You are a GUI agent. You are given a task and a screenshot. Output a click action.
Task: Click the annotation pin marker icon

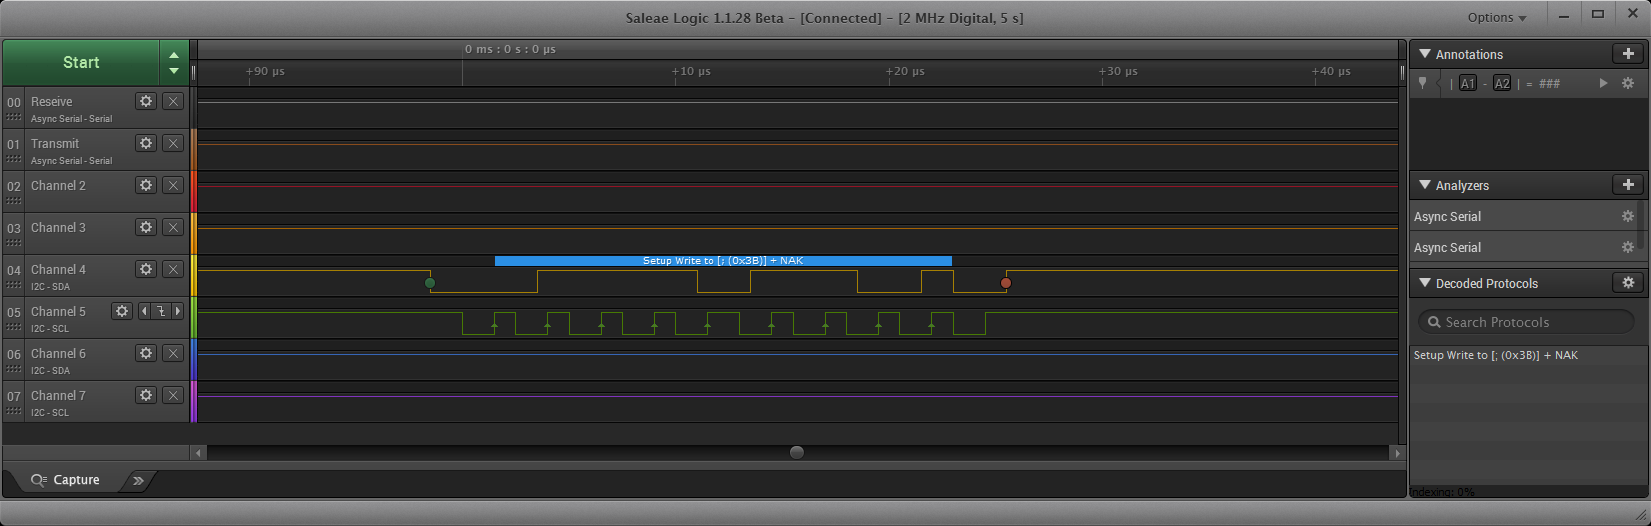click(x=1423, y=84)
